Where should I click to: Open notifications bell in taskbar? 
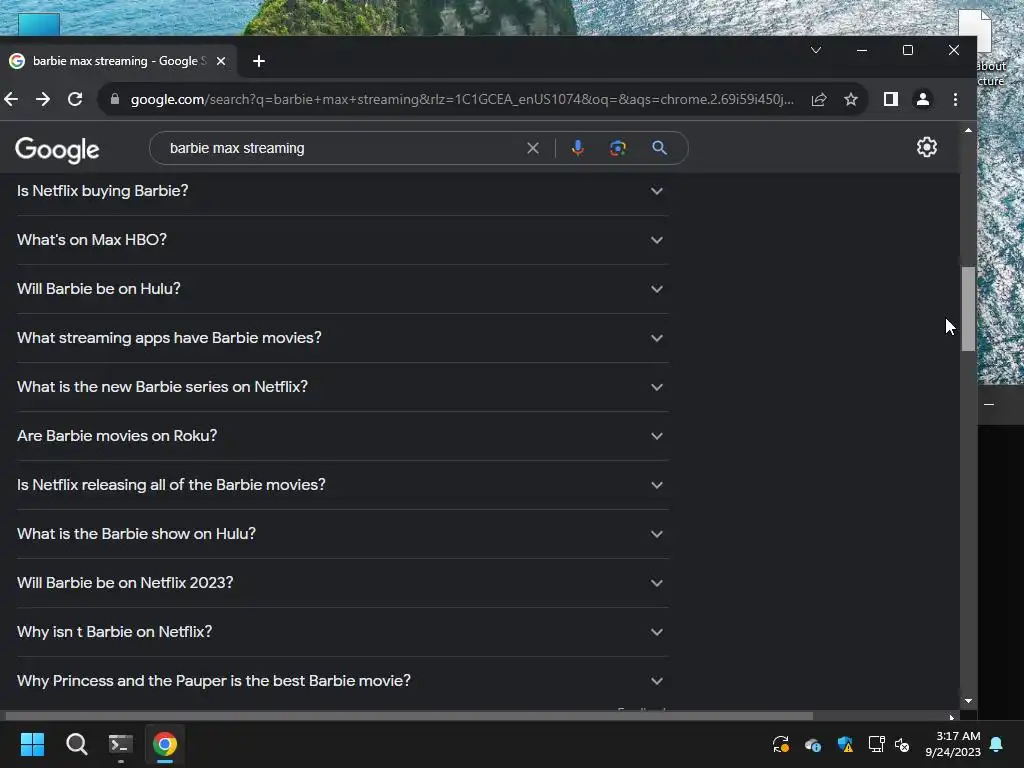(997, 744)
